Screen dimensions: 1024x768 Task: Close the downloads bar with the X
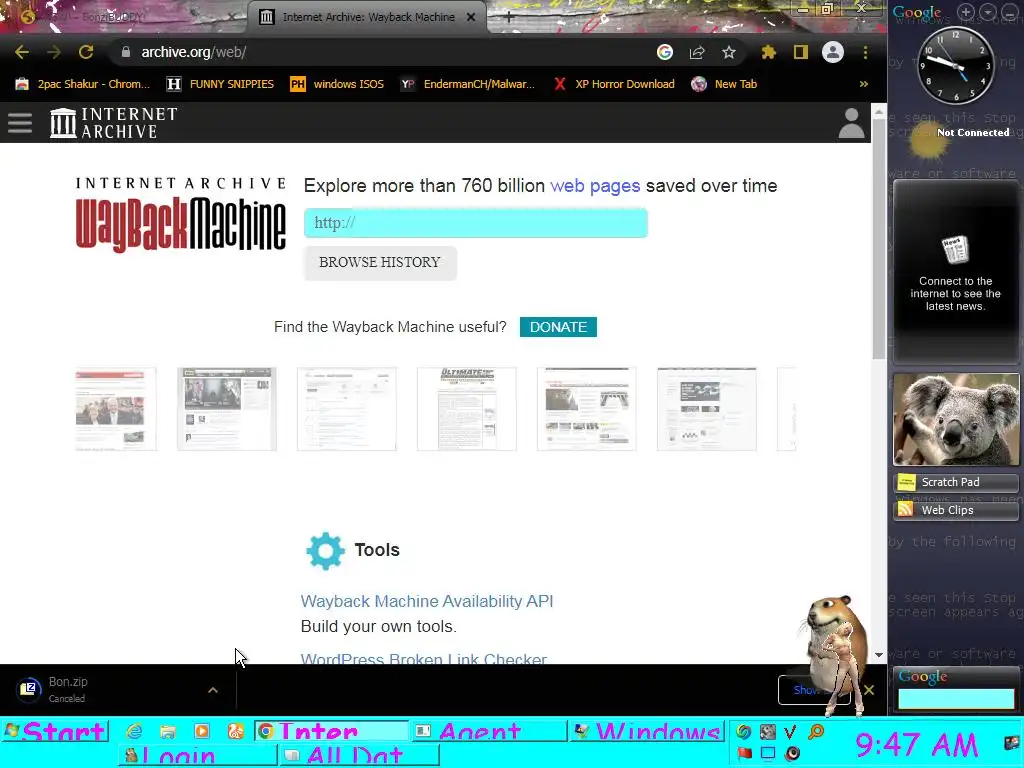[869, 690]
